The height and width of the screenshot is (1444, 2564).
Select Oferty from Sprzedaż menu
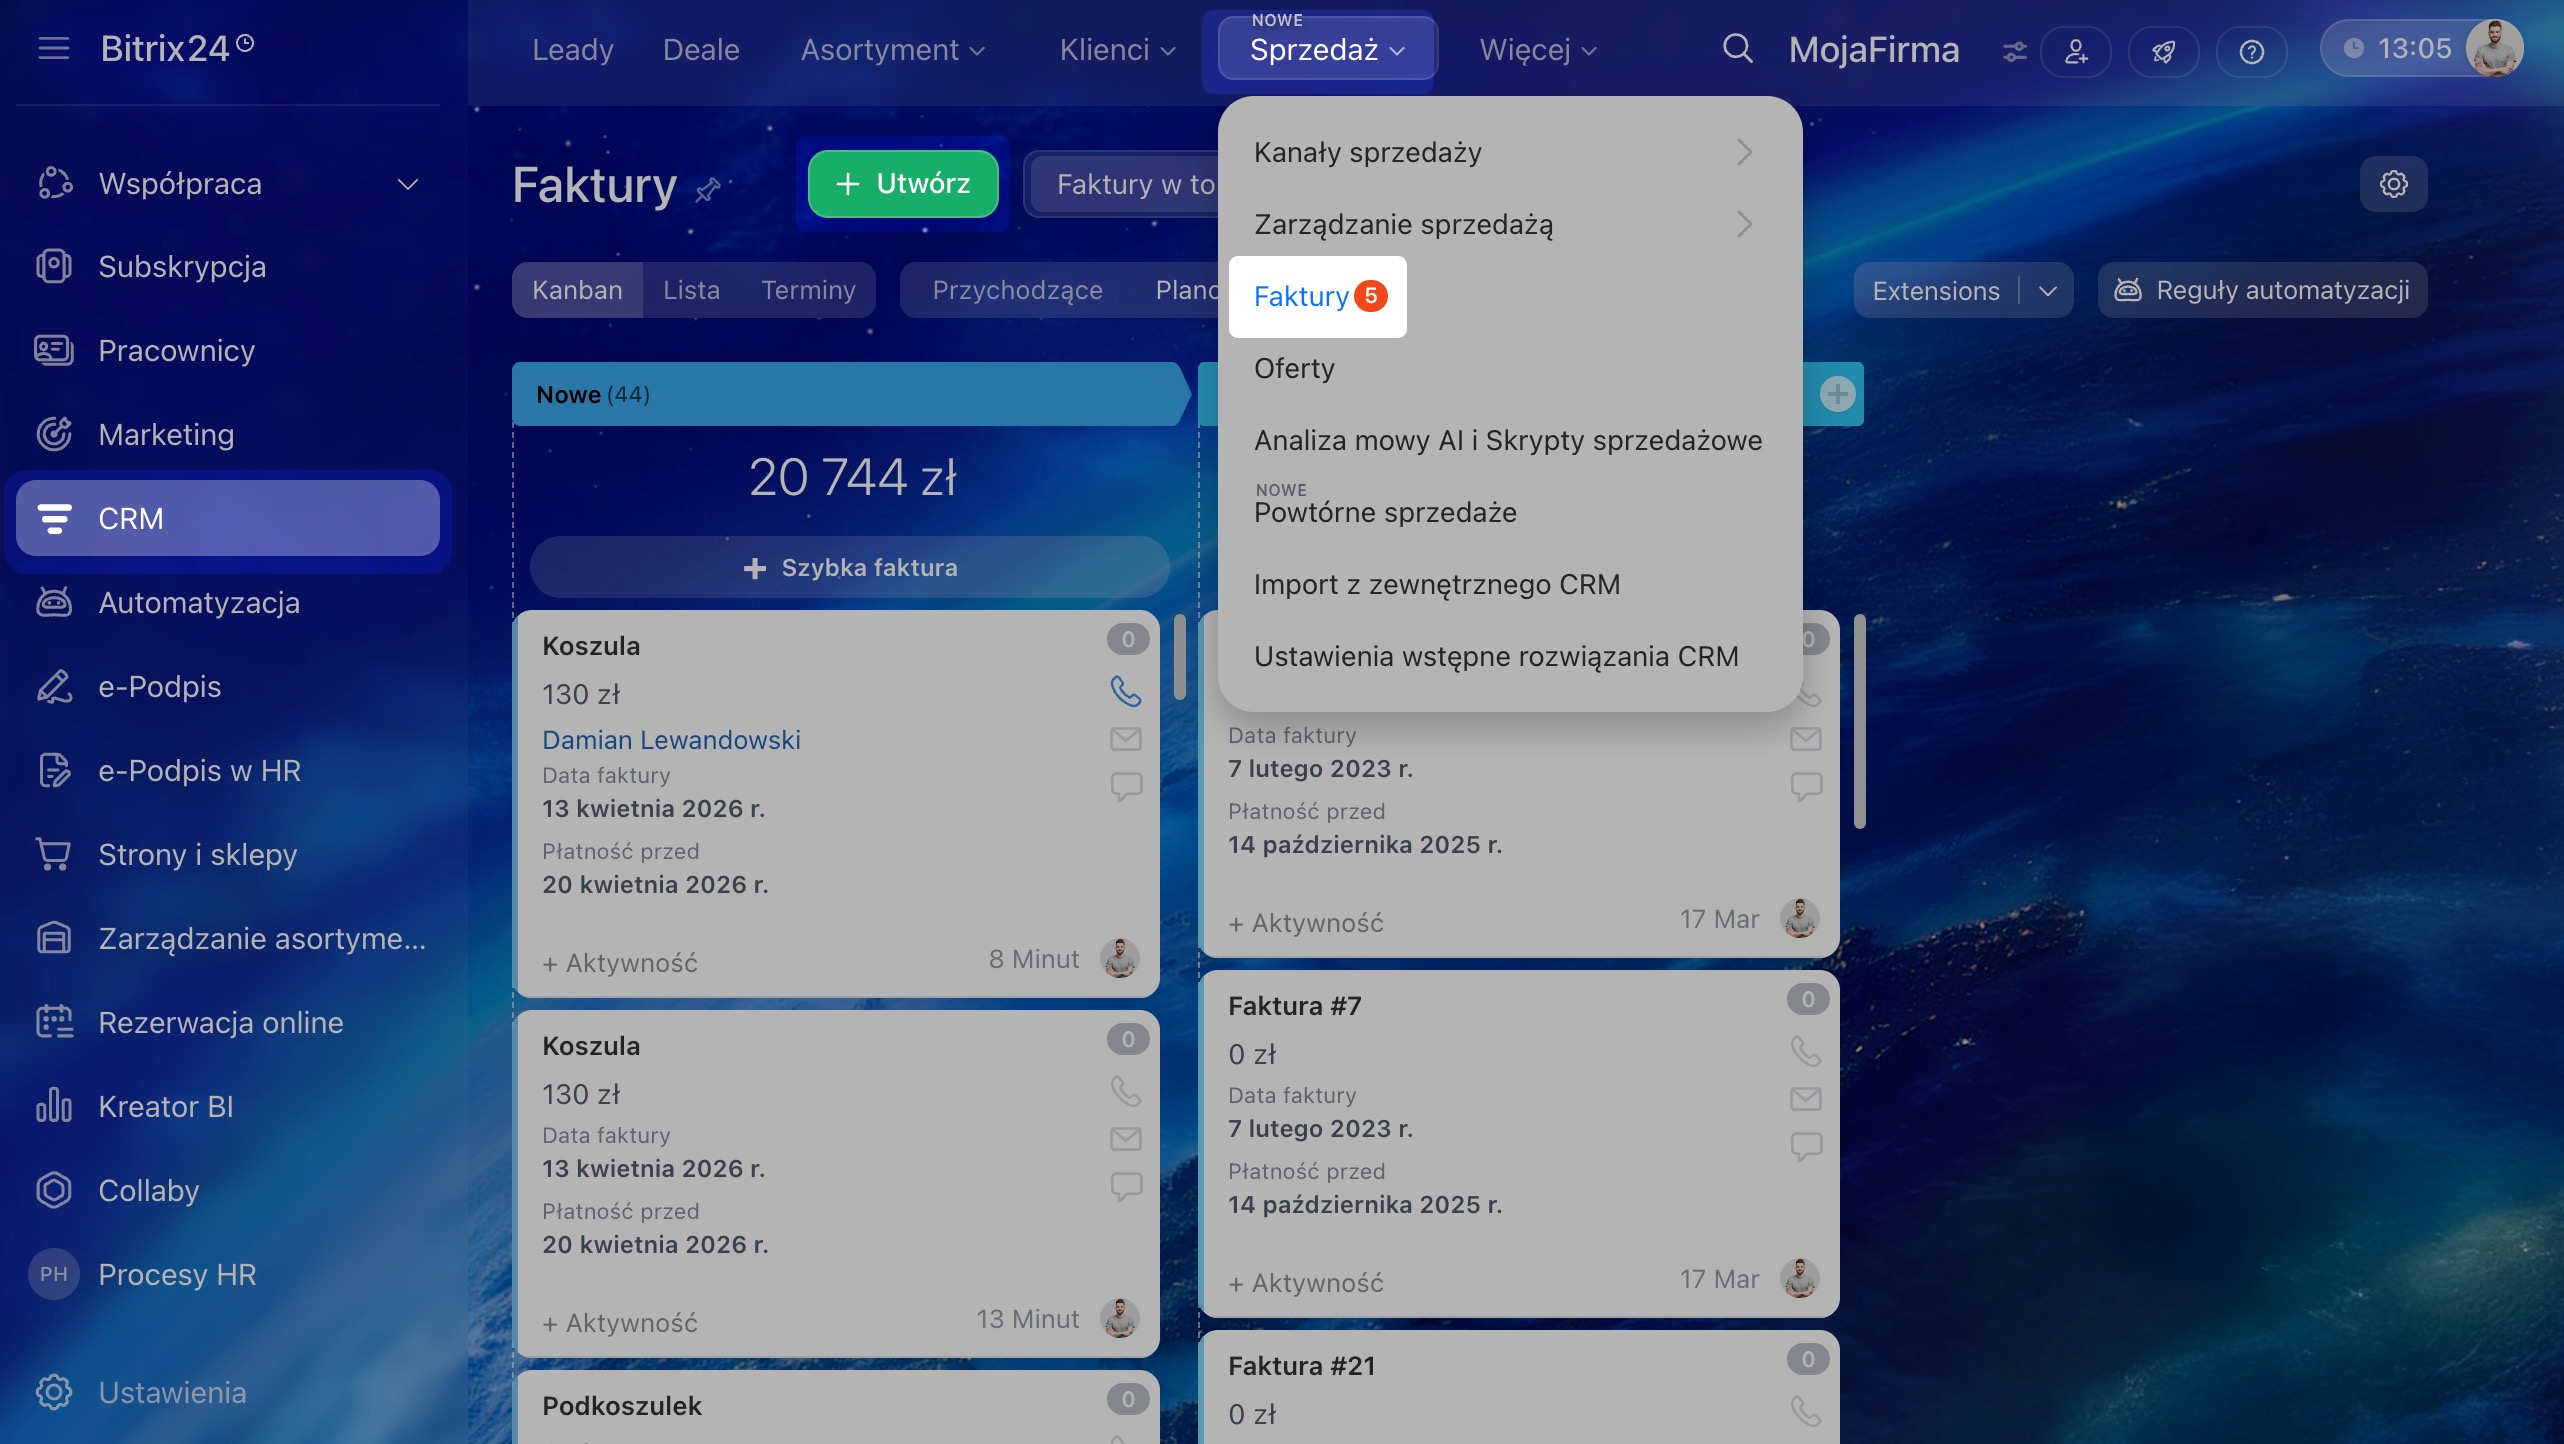(1294, 368)
